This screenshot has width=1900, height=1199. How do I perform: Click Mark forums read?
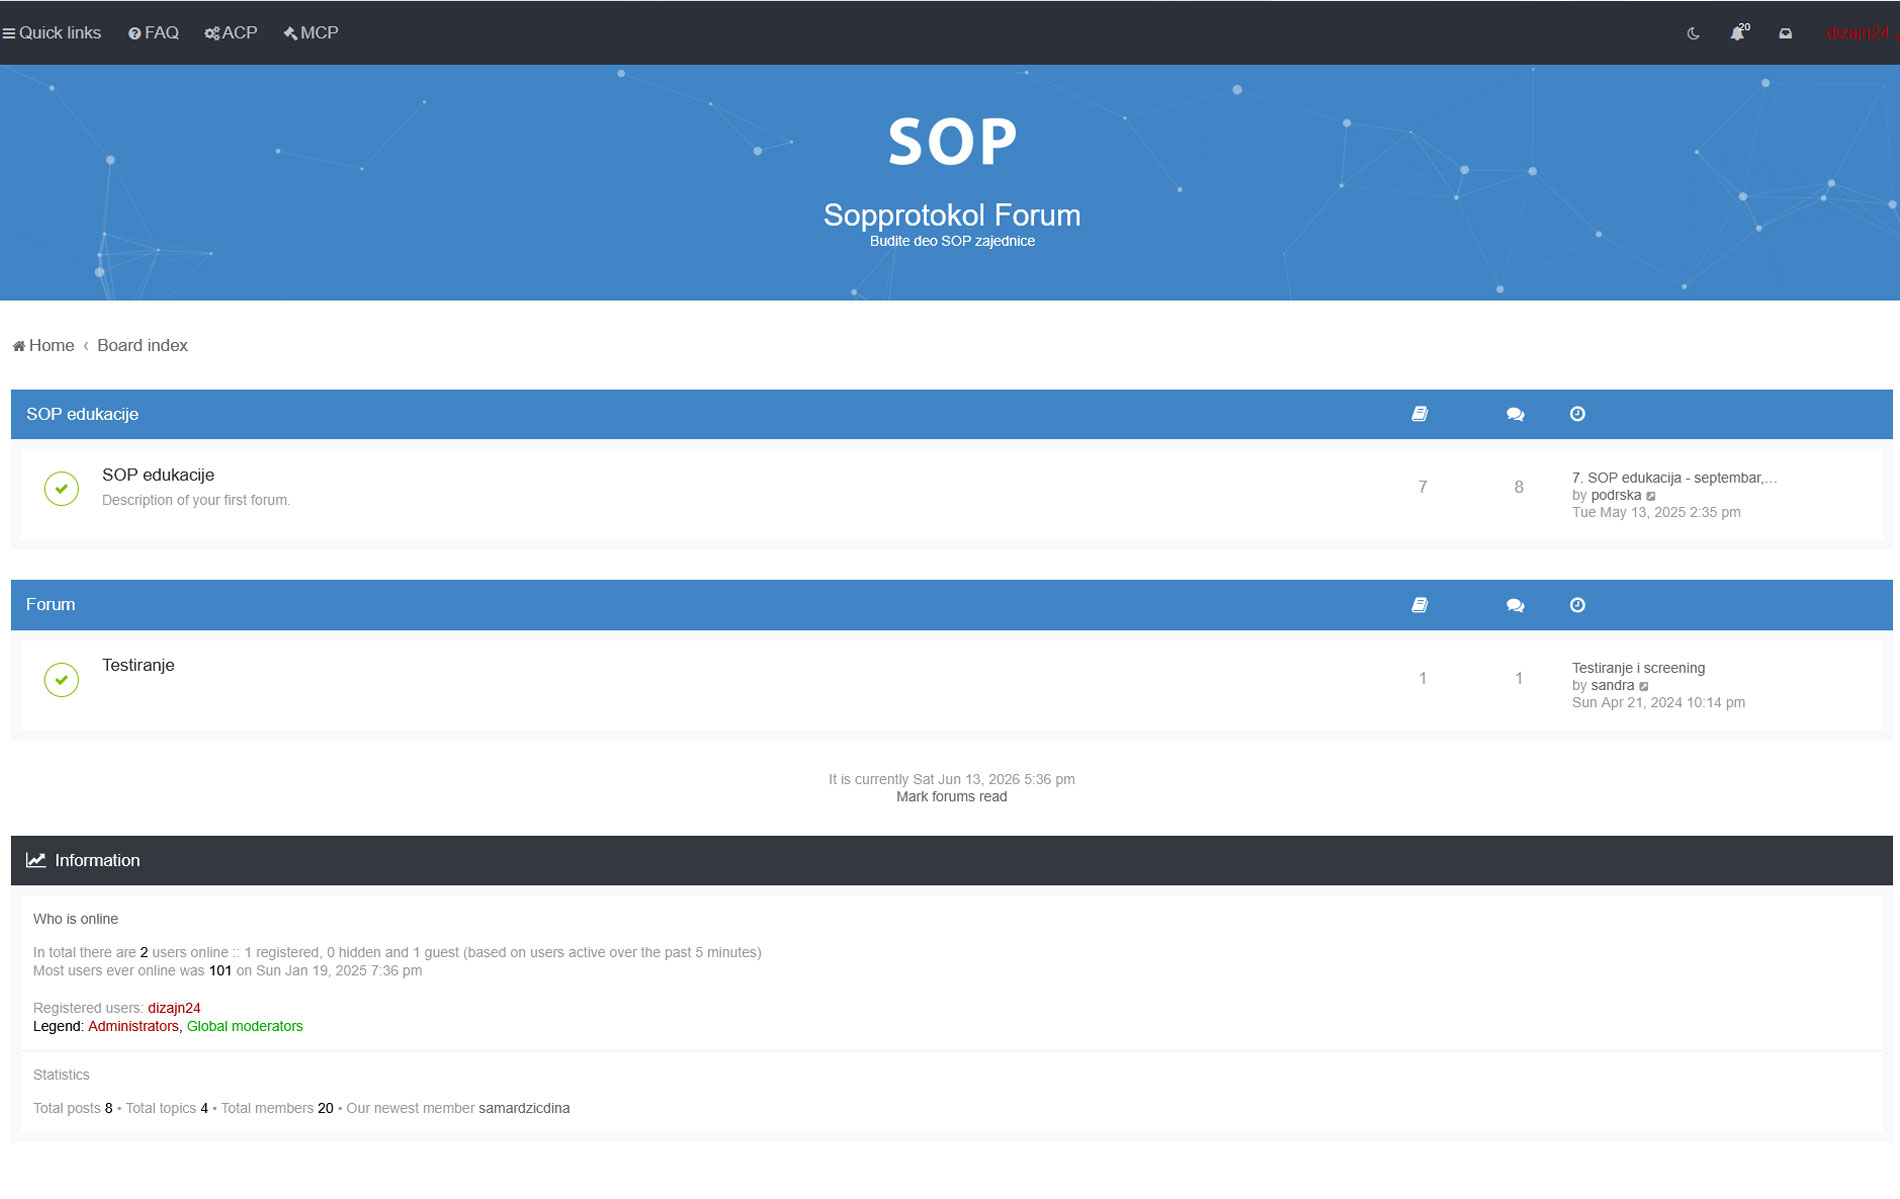951,797
